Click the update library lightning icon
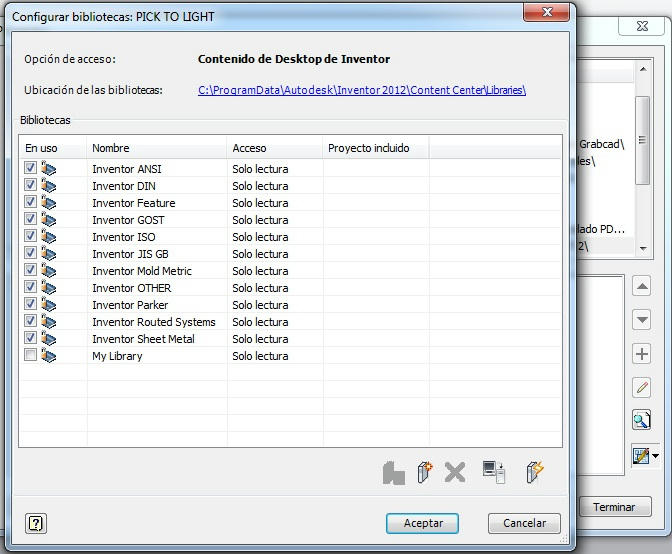 535,472
